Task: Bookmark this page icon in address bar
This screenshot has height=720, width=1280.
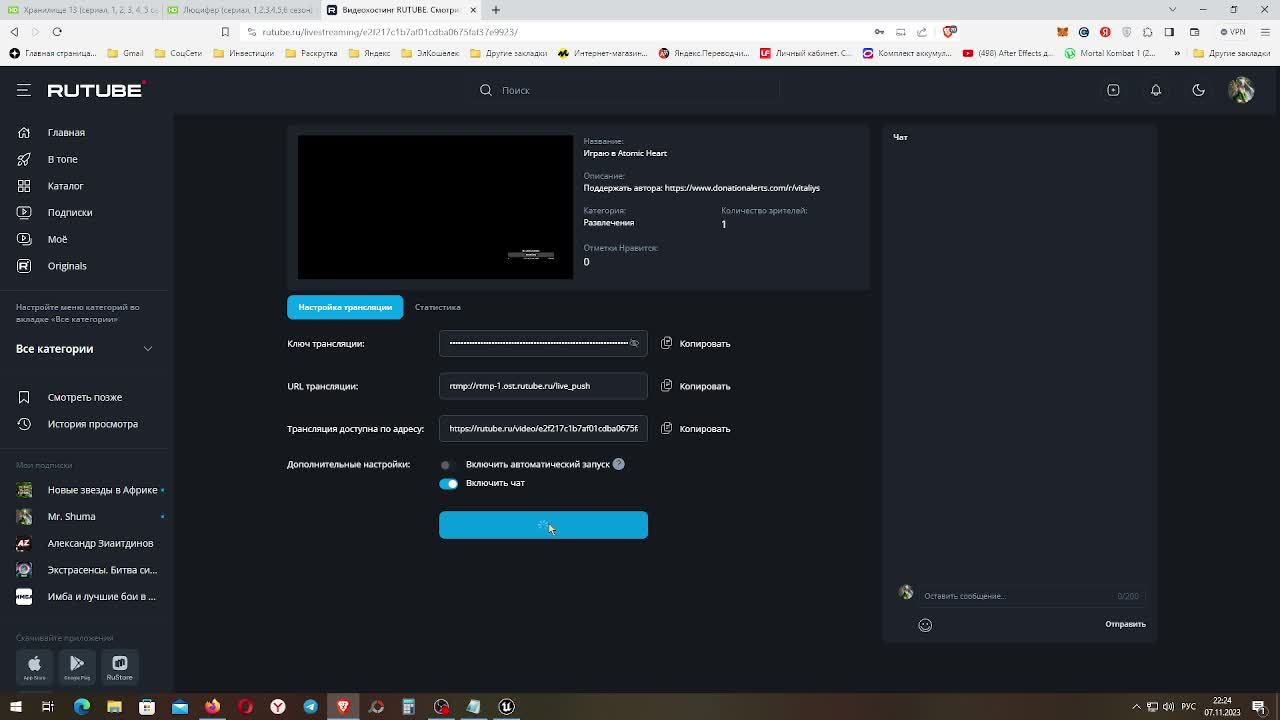Action: 225,32
